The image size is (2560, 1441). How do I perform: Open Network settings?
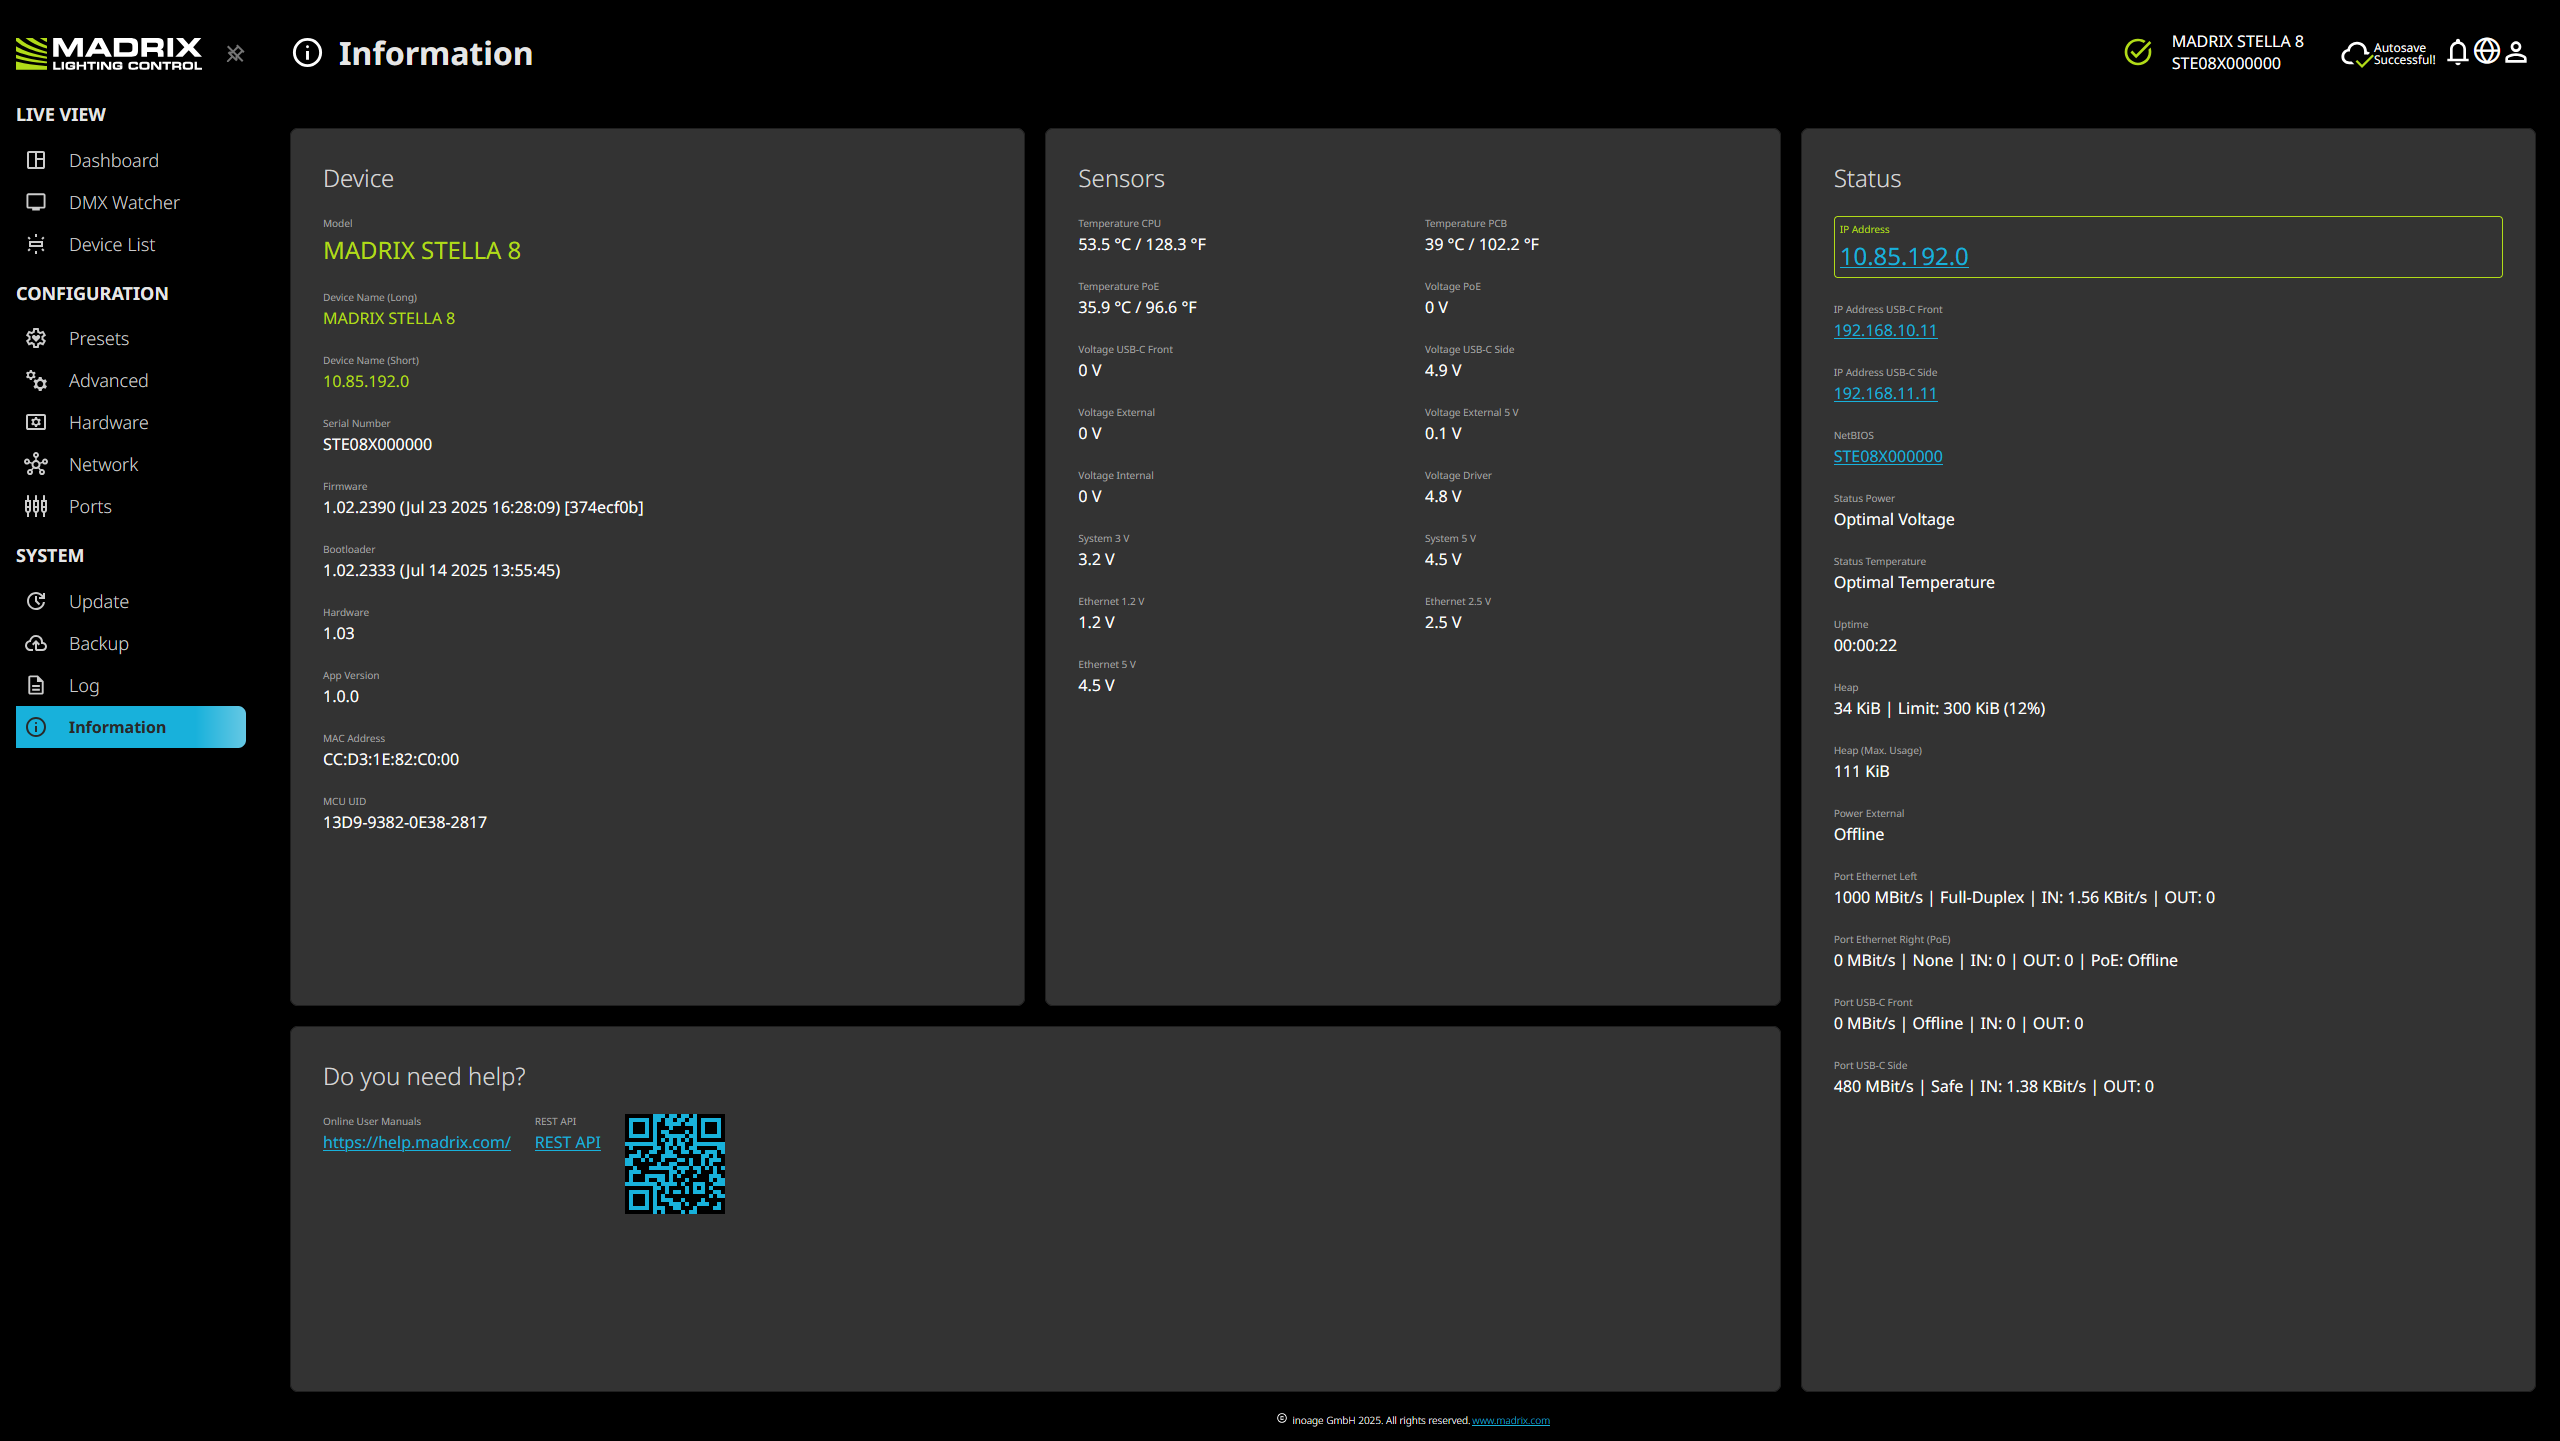pos(103,464)
